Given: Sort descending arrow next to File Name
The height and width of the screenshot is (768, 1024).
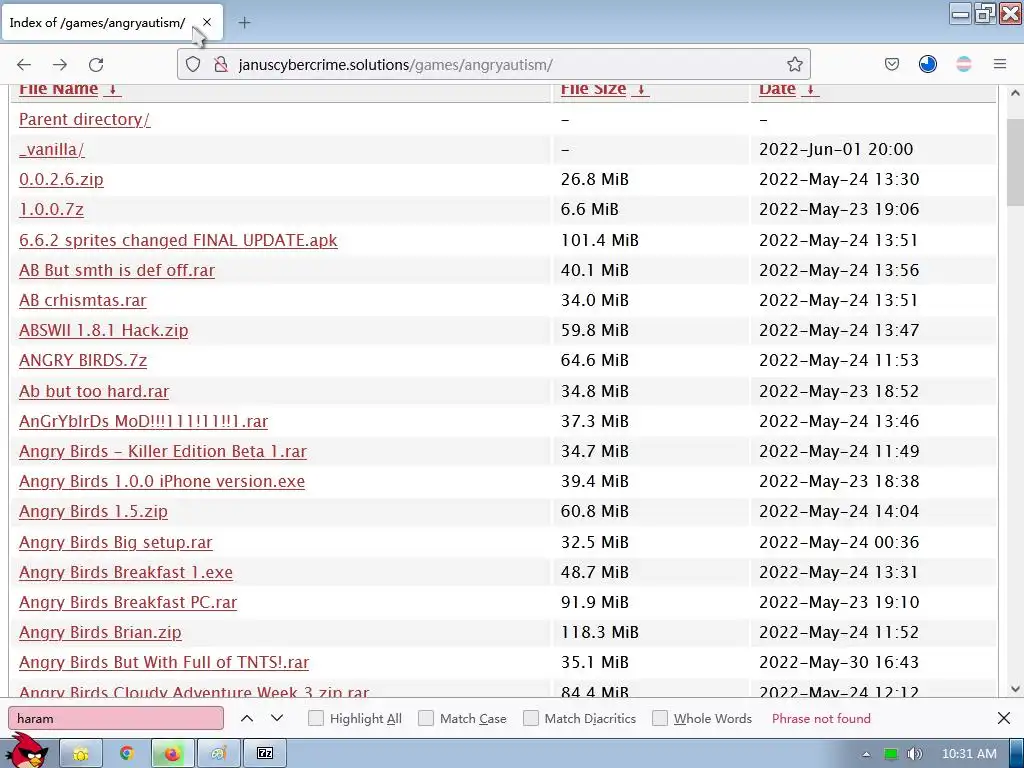Looking at the screenshot, I should [112, 89].
